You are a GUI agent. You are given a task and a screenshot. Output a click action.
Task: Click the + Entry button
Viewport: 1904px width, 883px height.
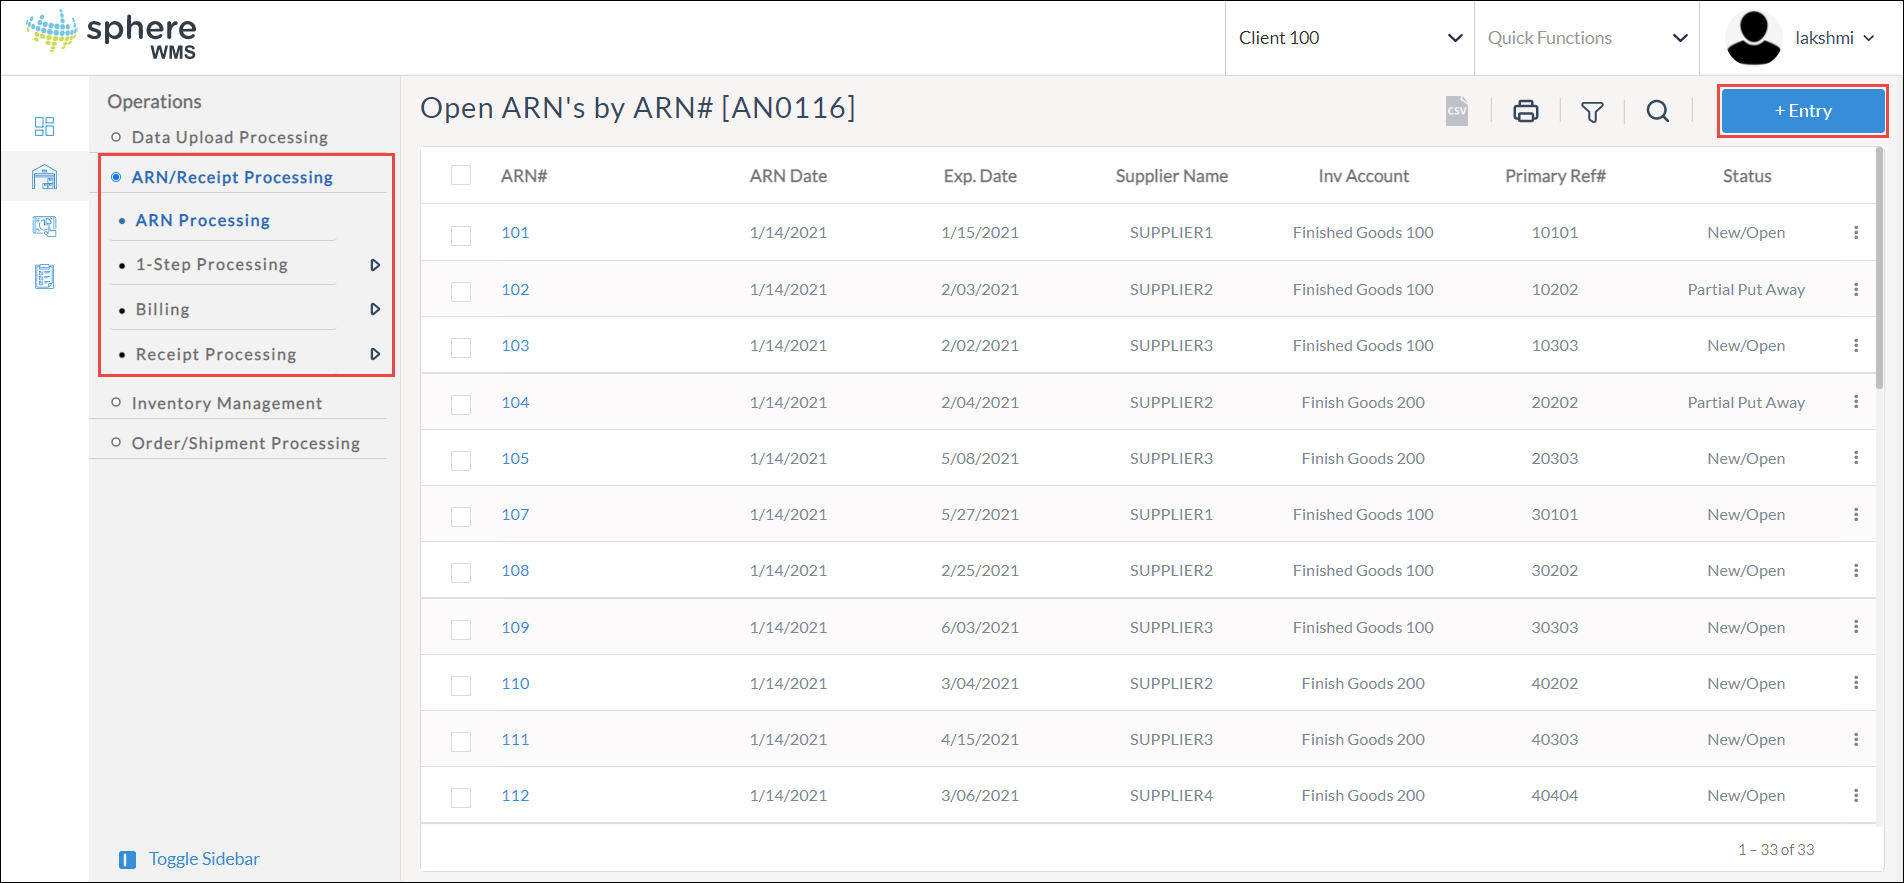click(1803, 111)
